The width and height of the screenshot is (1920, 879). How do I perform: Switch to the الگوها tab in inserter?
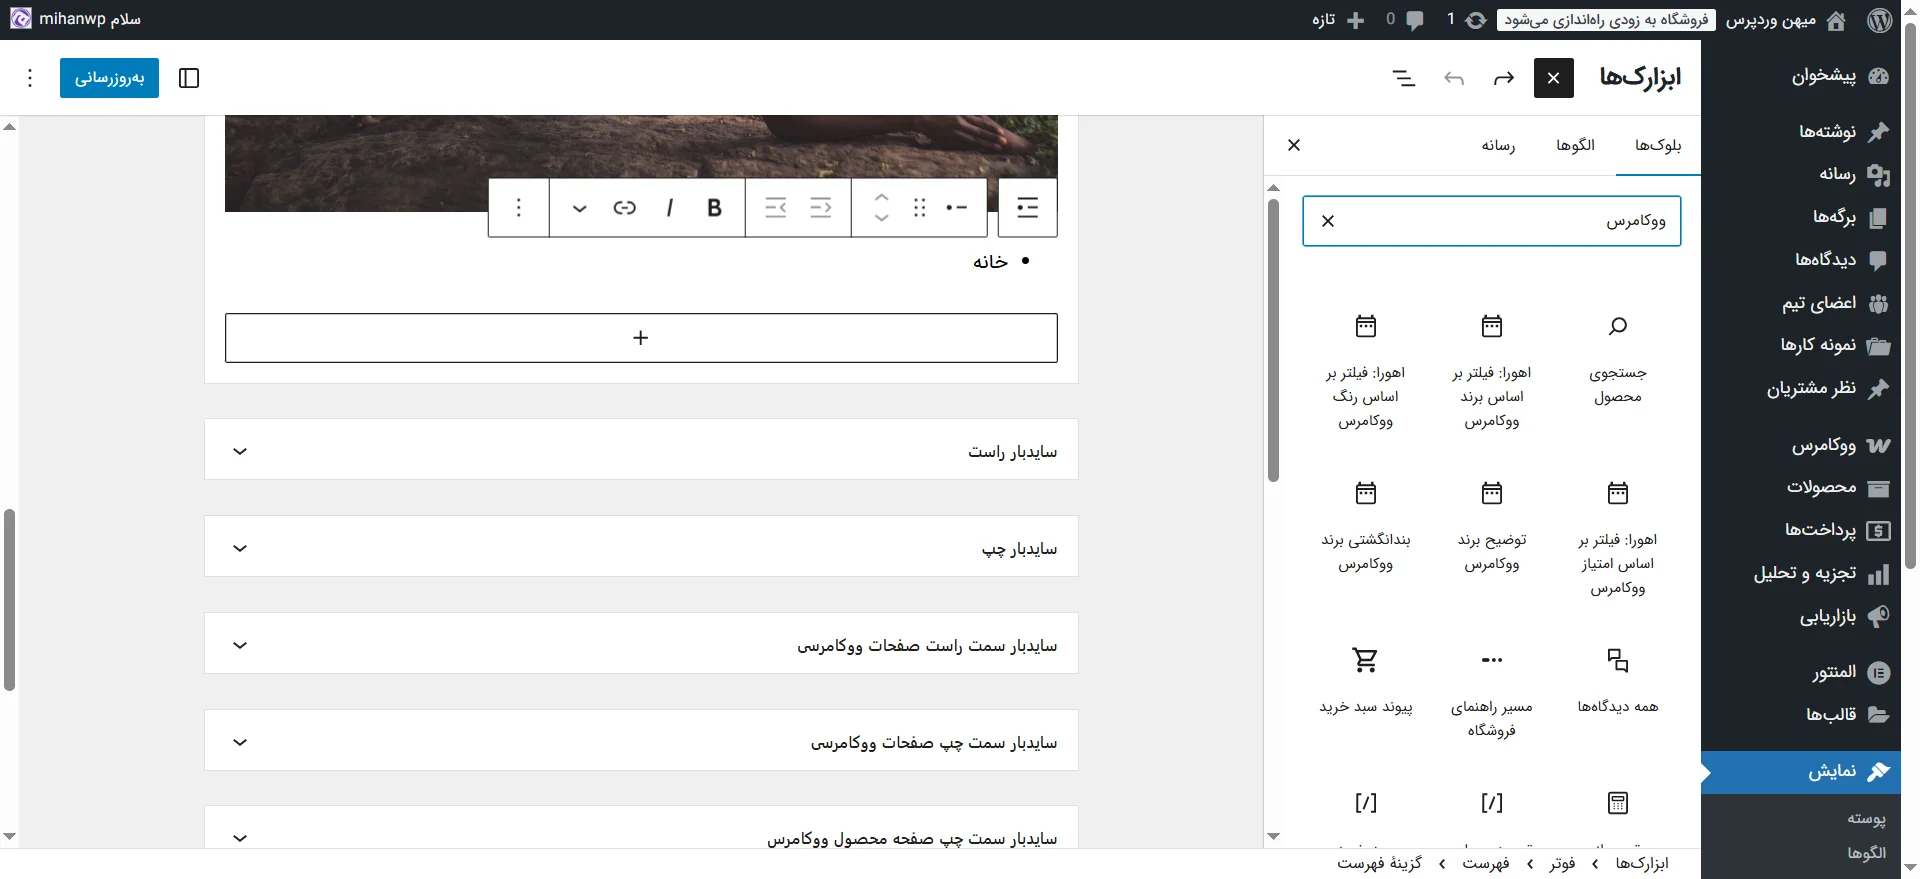coord(1575,146)
